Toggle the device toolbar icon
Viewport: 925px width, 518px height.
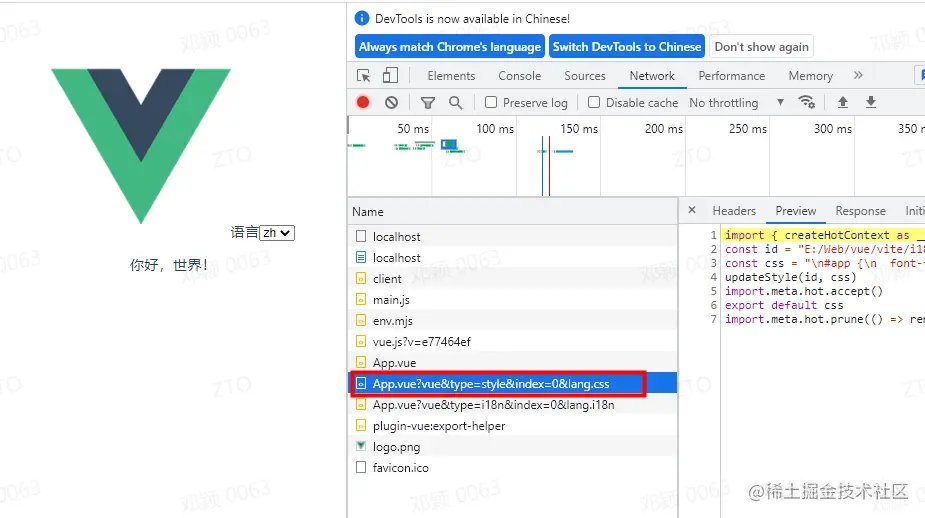pyautogui.click(x=390, y=76)
